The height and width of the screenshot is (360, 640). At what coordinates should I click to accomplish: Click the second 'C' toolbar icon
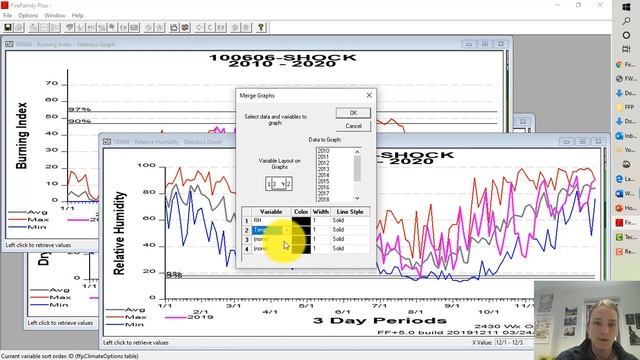pyautogui.click(x=210, y=27)
